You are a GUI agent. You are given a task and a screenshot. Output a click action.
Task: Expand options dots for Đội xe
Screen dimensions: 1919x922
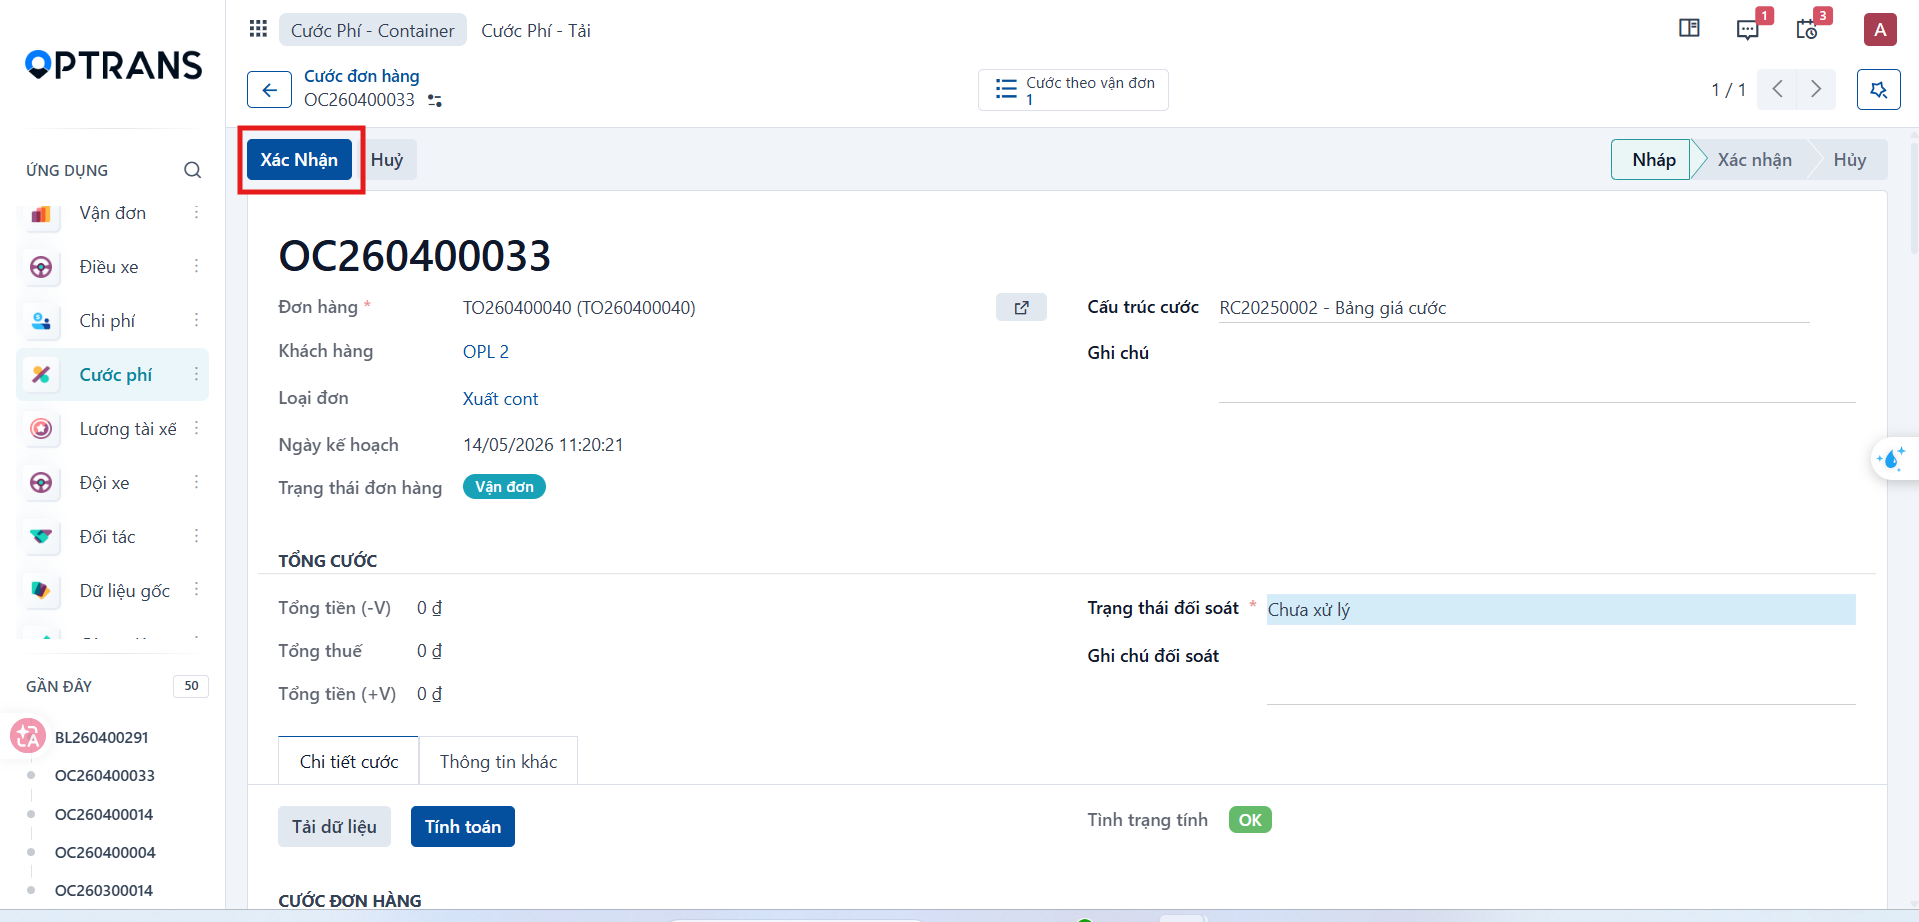click(196, 482)
